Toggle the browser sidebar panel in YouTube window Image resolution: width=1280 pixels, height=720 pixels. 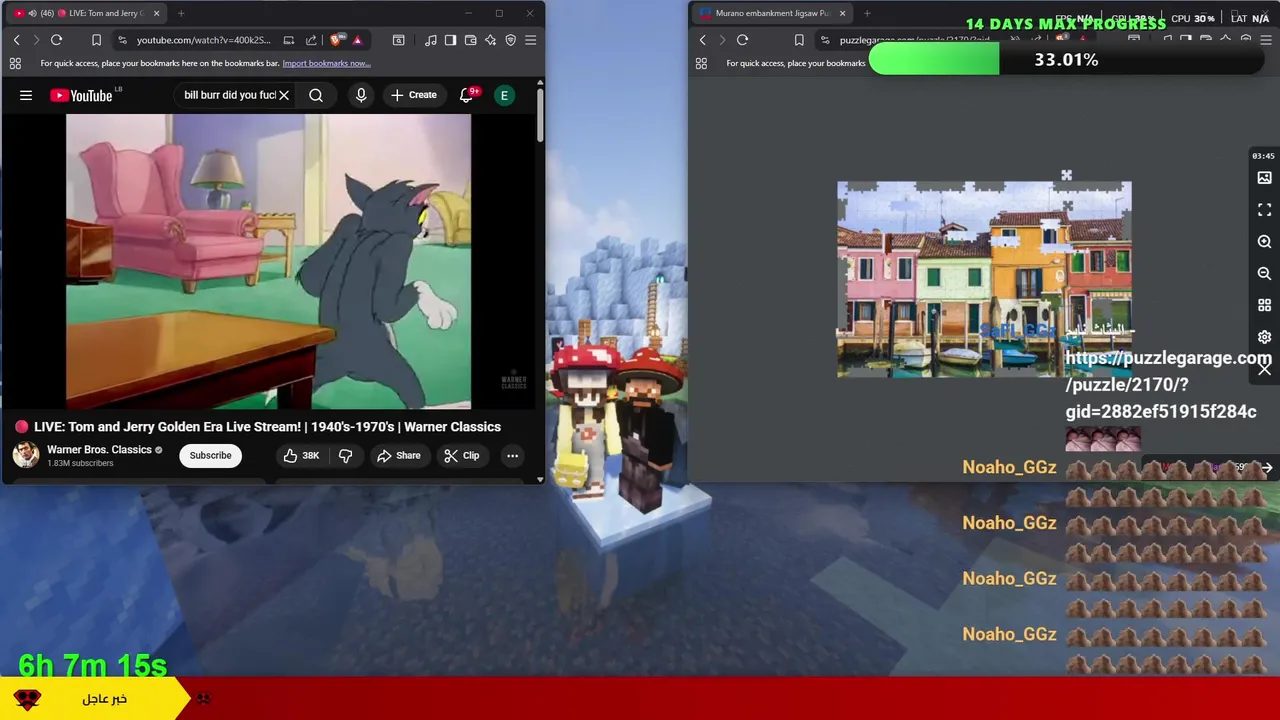[x=450, y=40]
